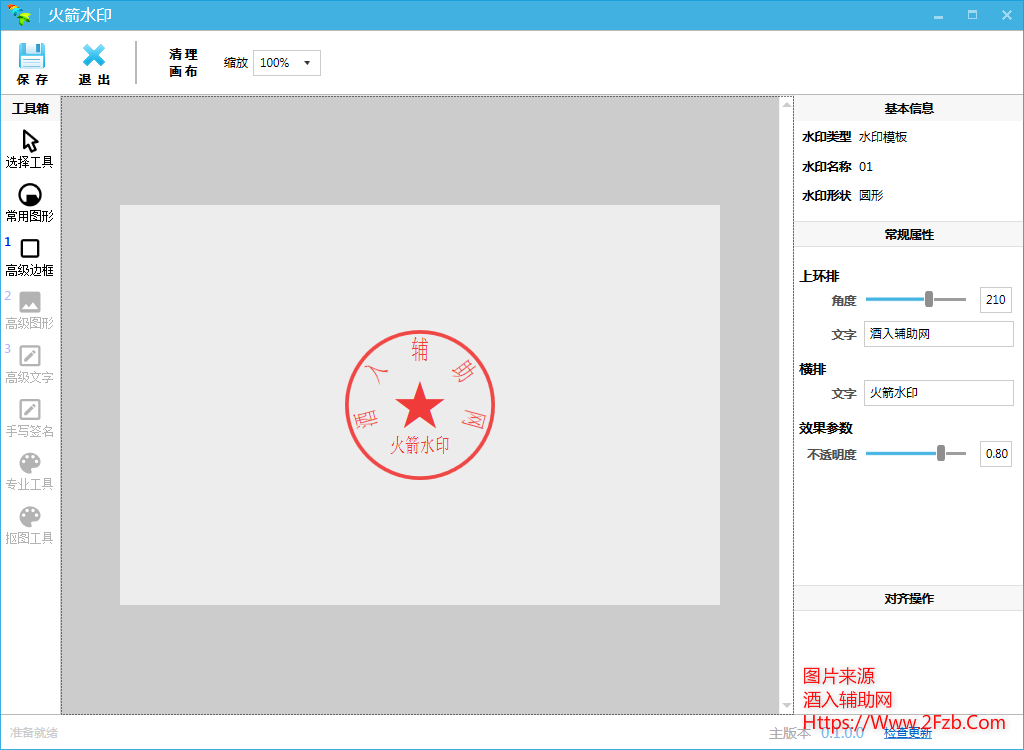Click the angle value field showing 210
The height and width of the screenshot is (750, 1024).
995,300
